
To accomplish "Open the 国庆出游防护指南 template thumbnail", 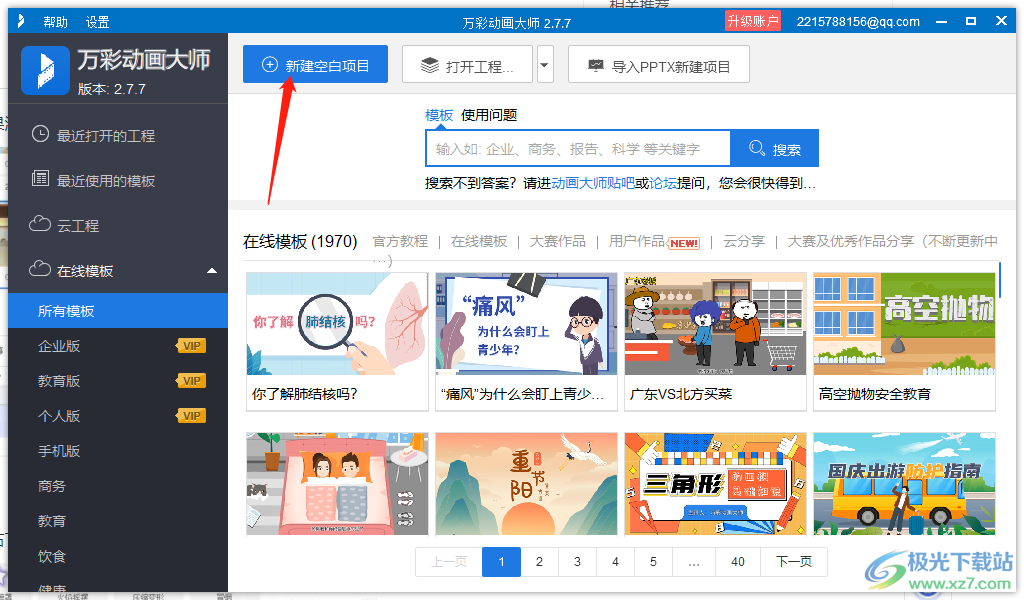I will [x=904, y=484].
